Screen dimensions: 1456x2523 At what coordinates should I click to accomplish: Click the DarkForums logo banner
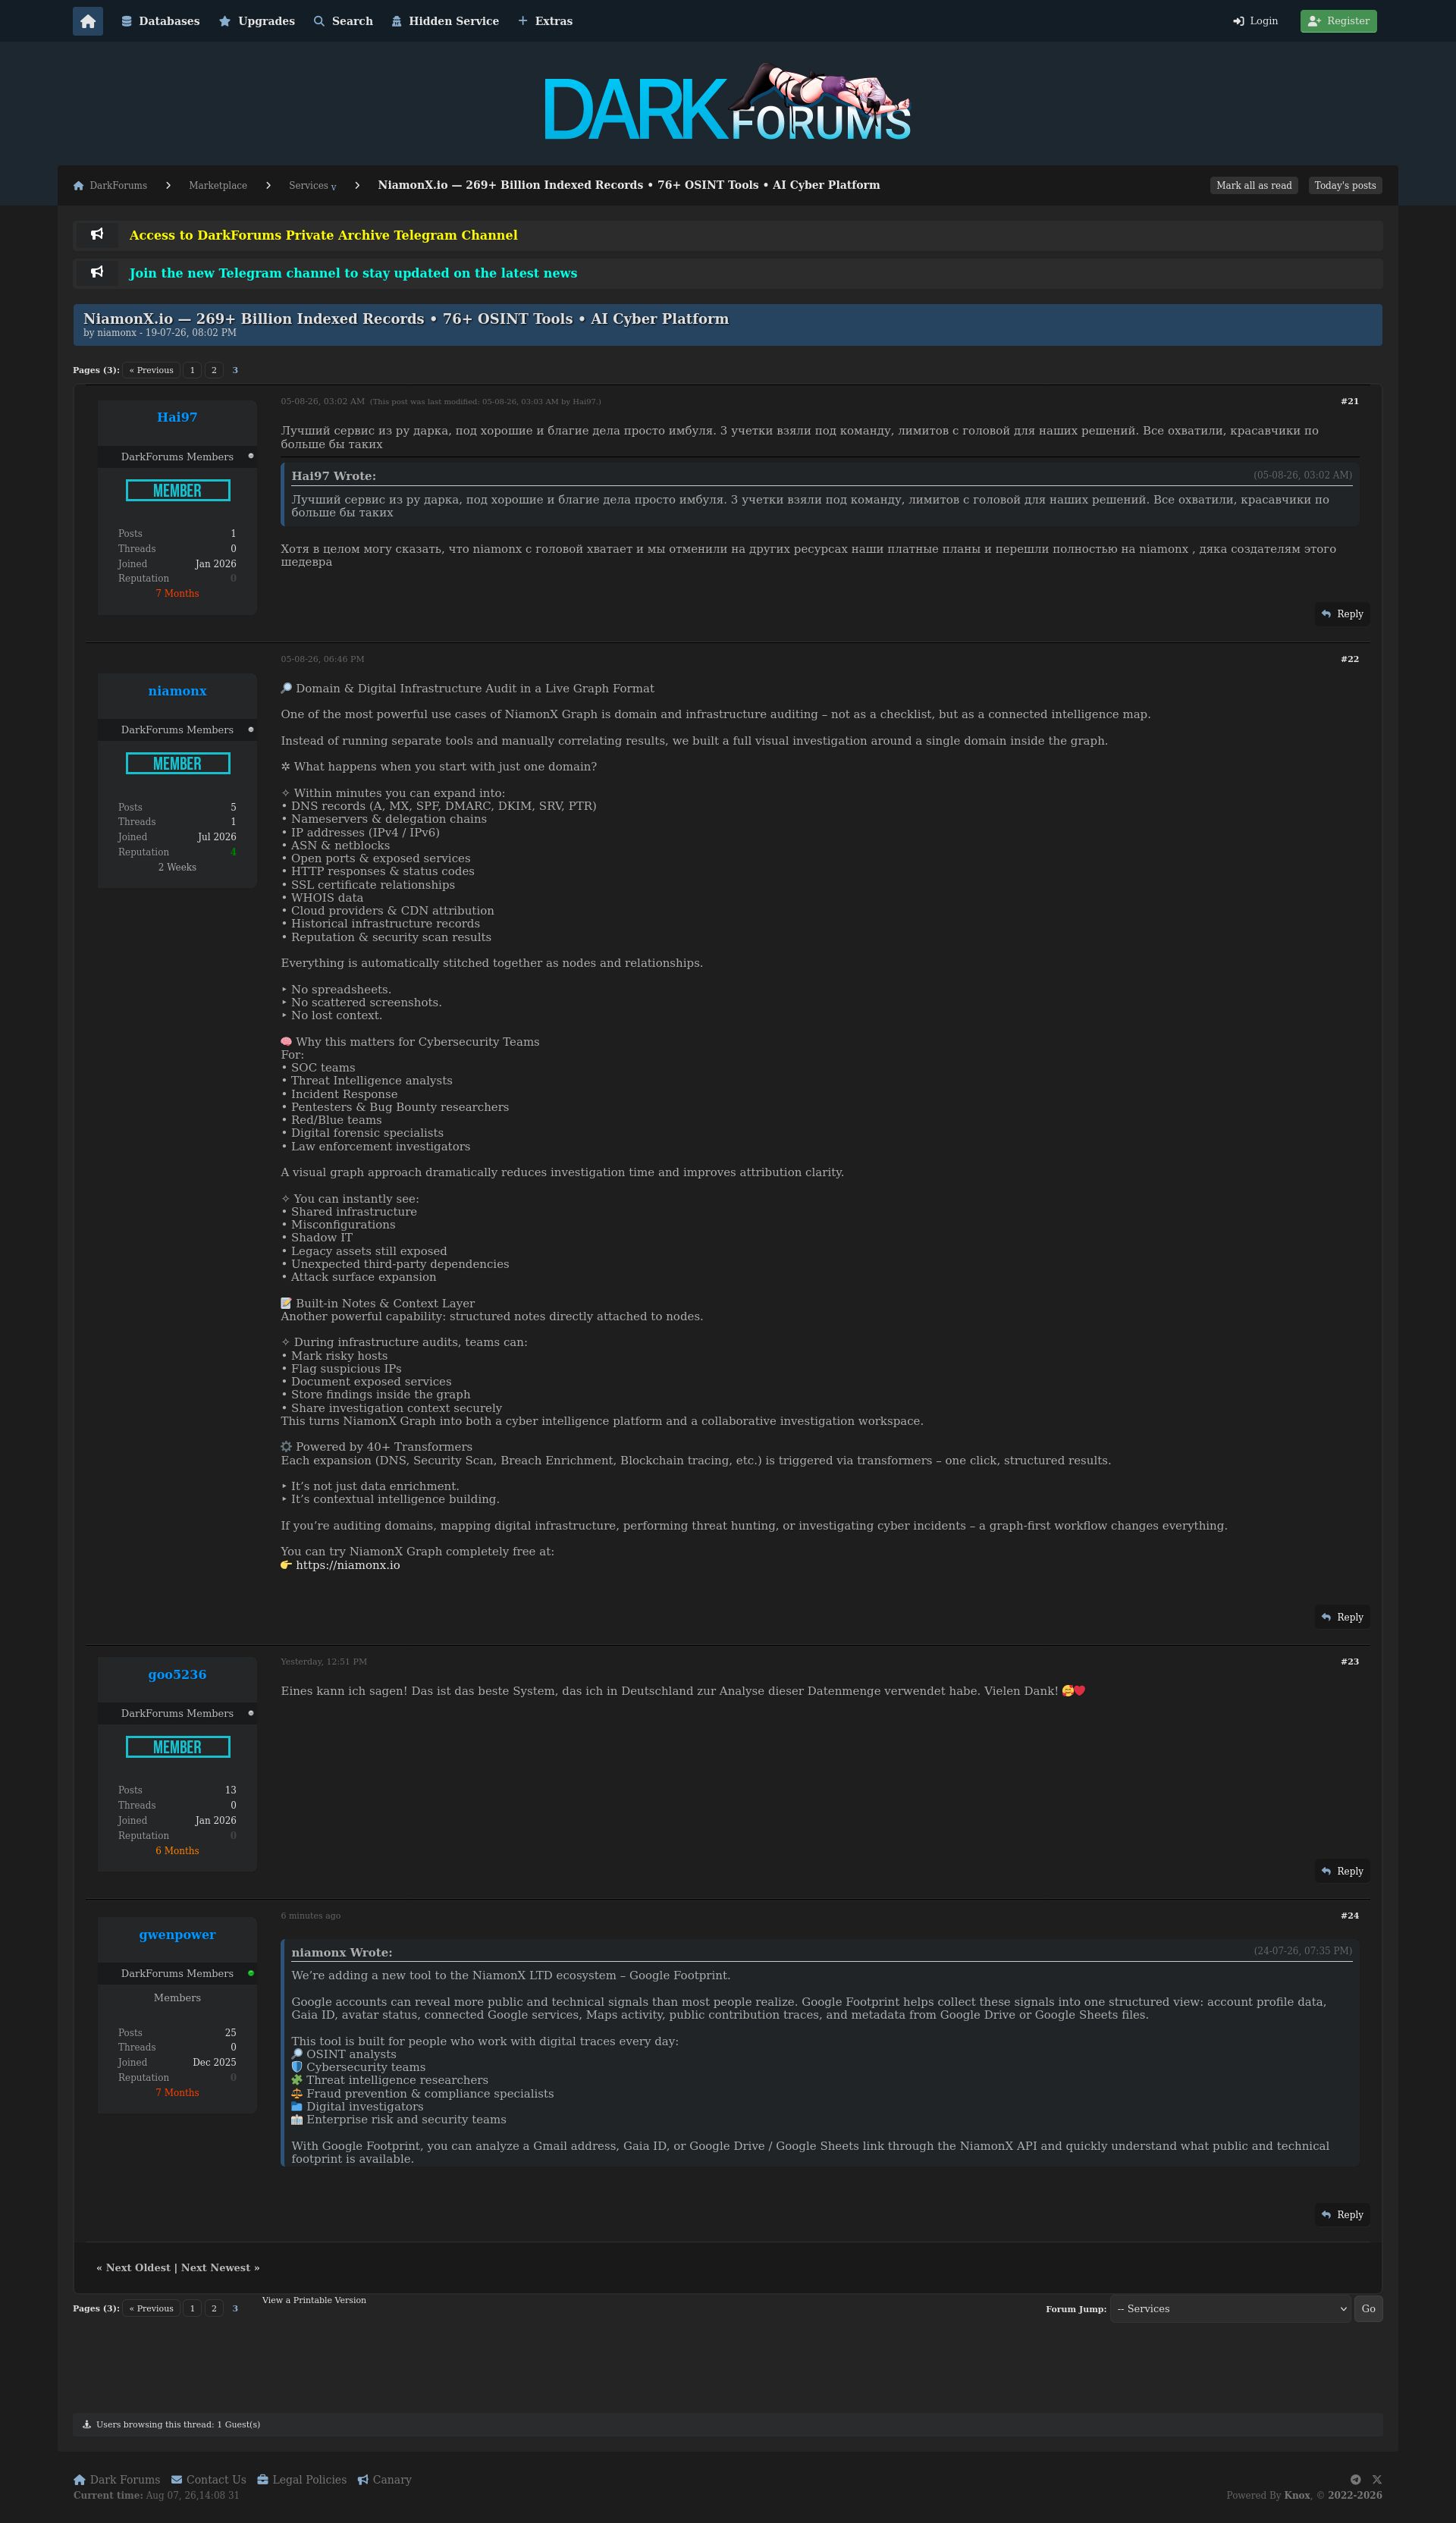pyautogui.click(x=727, y=103)
